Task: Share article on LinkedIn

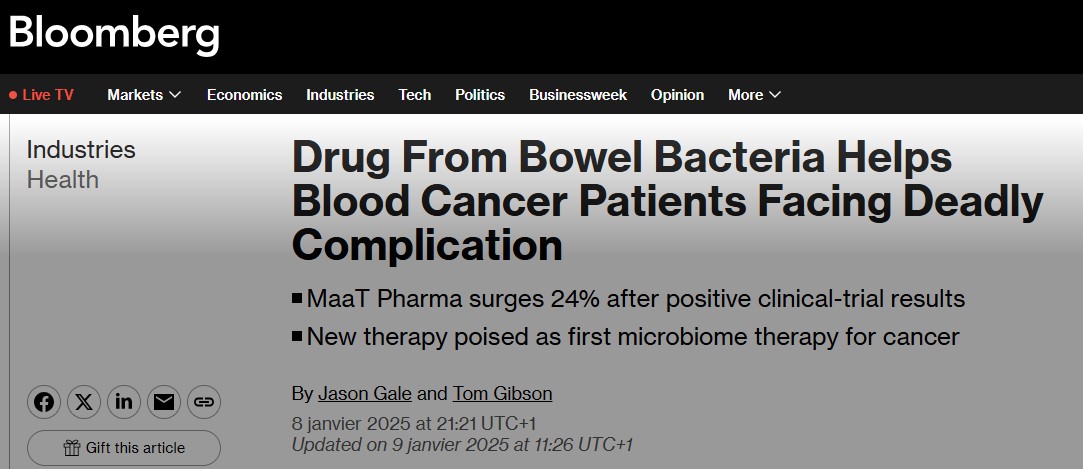Action: pos(124,402)
